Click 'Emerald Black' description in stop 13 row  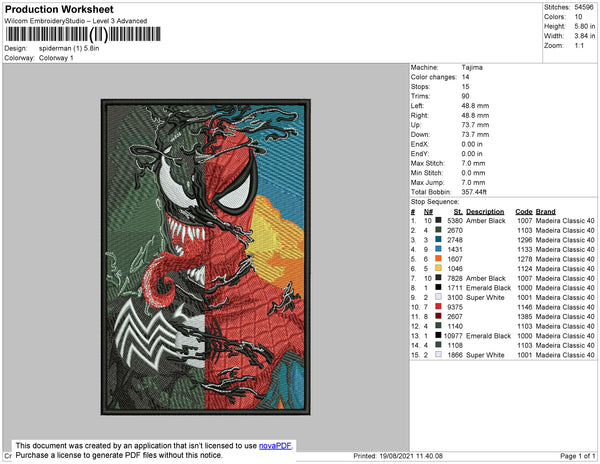pyautogui.click(x=488, y=336)
